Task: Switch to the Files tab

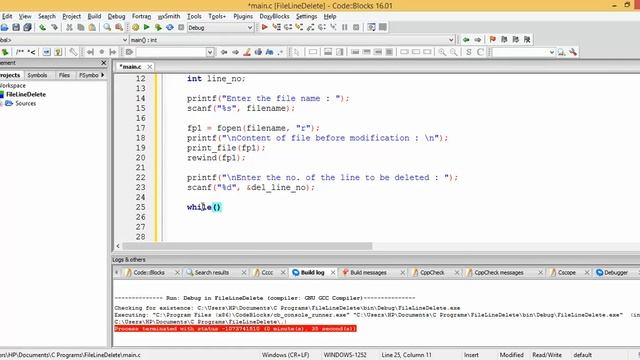Action: pos(64,75)
